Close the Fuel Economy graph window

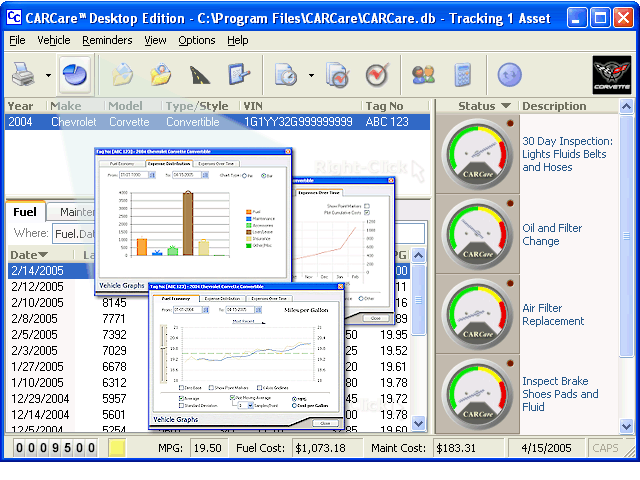tap(341, 287)
